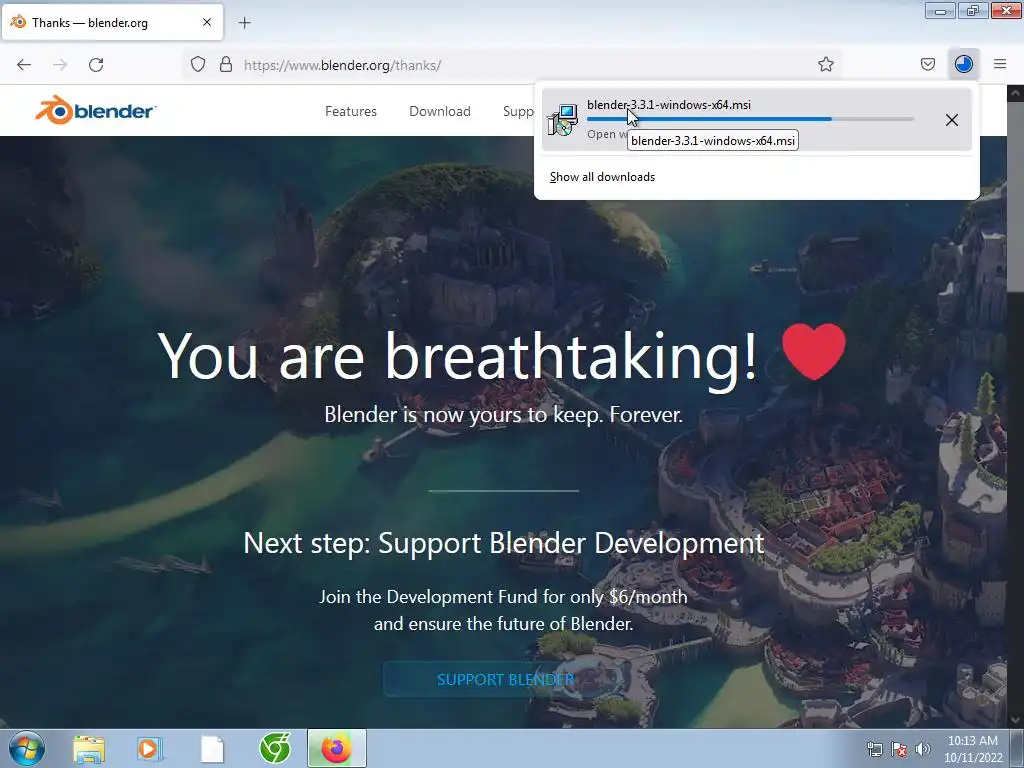Click Show all downloads
Screen dimensions: 1024x768
pyautogui.click(x=602, y=177)
